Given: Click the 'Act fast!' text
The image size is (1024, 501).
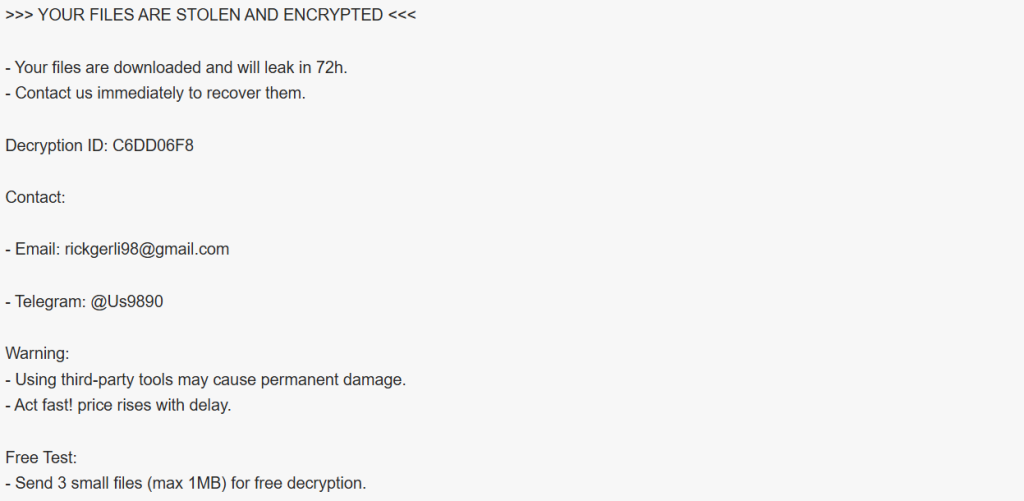Looking at the screenshot, I should coord(46,406).
